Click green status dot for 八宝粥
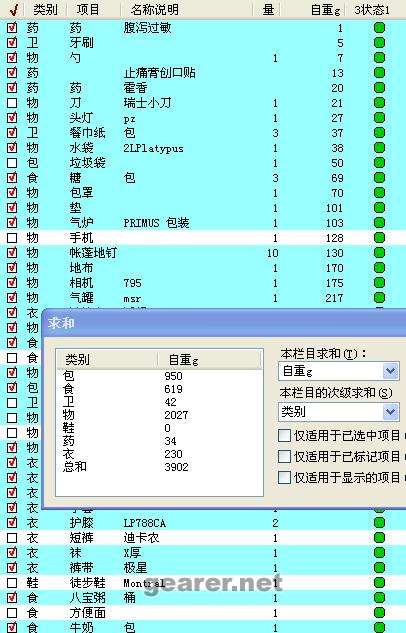Viewport: 406px width, 633px height. pos(379,597)
